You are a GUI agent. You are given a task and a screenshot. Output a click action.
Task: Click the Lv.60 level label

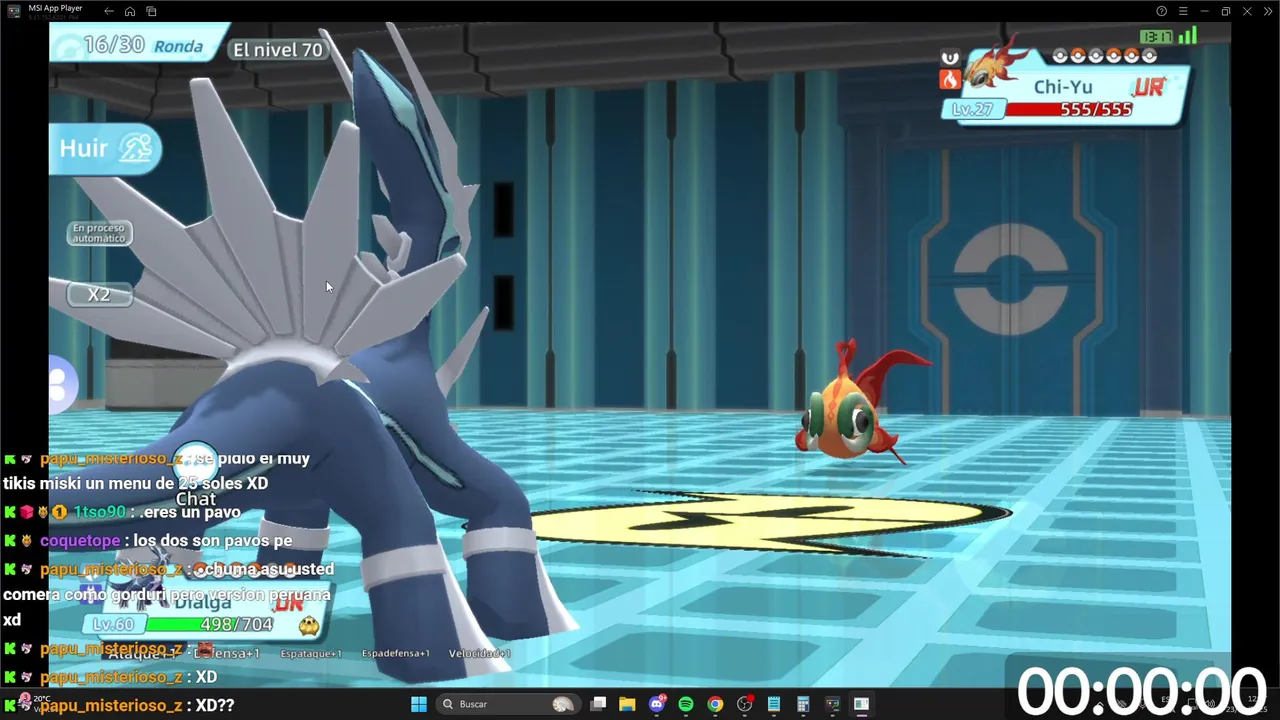(x=113, y=624)
